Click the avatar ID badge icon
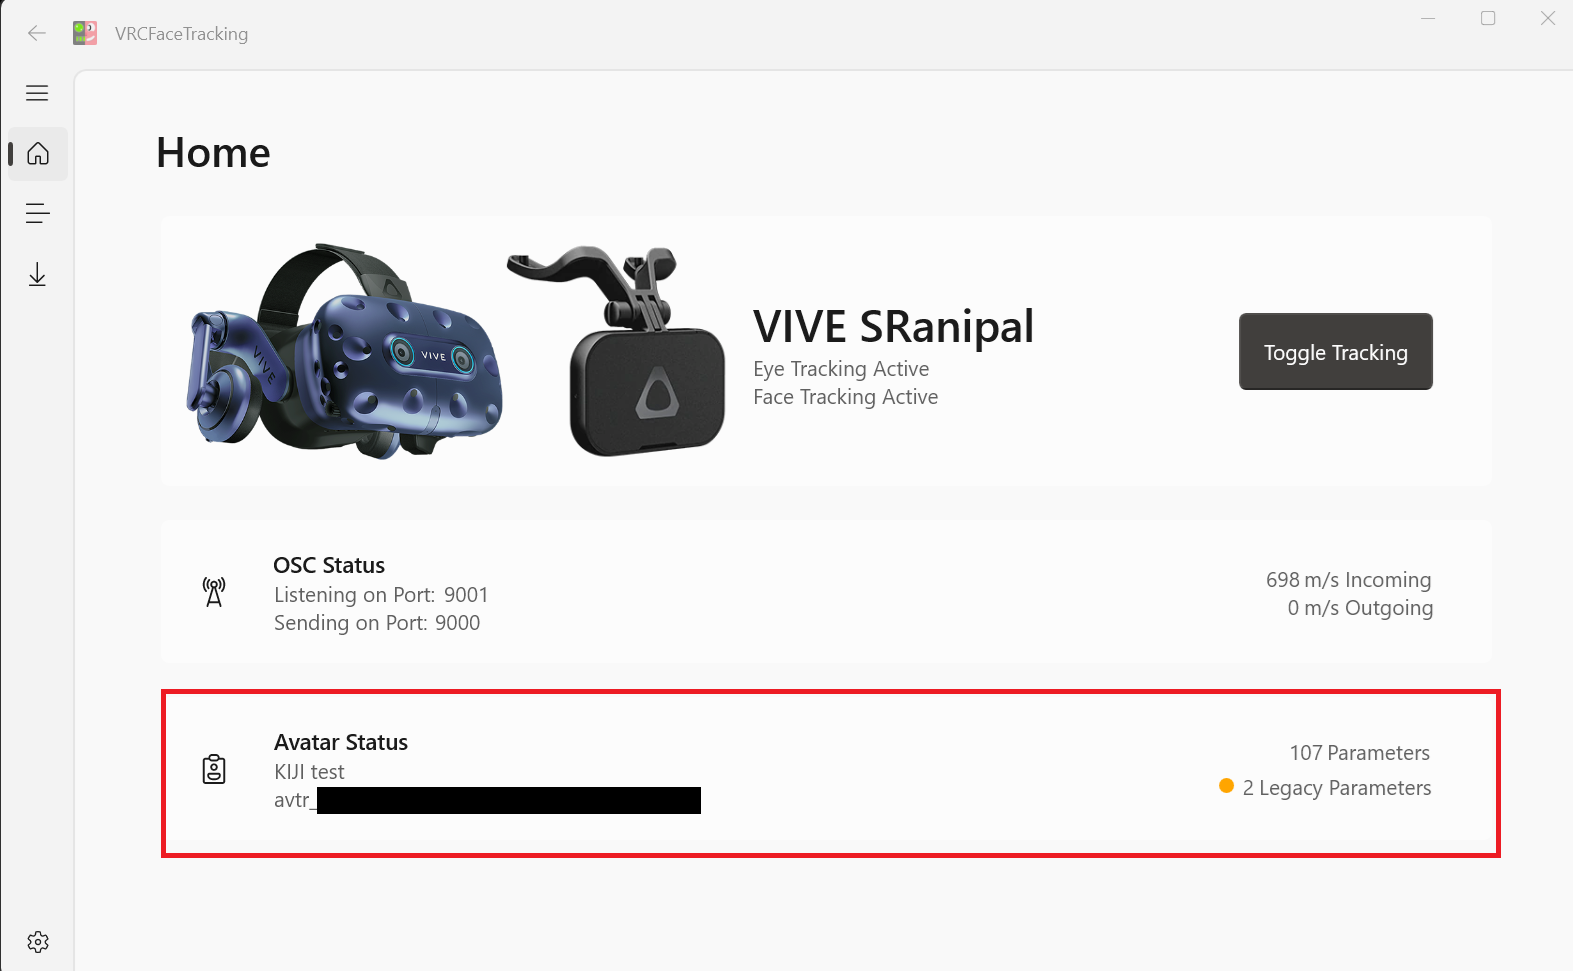 coord(214,769)
